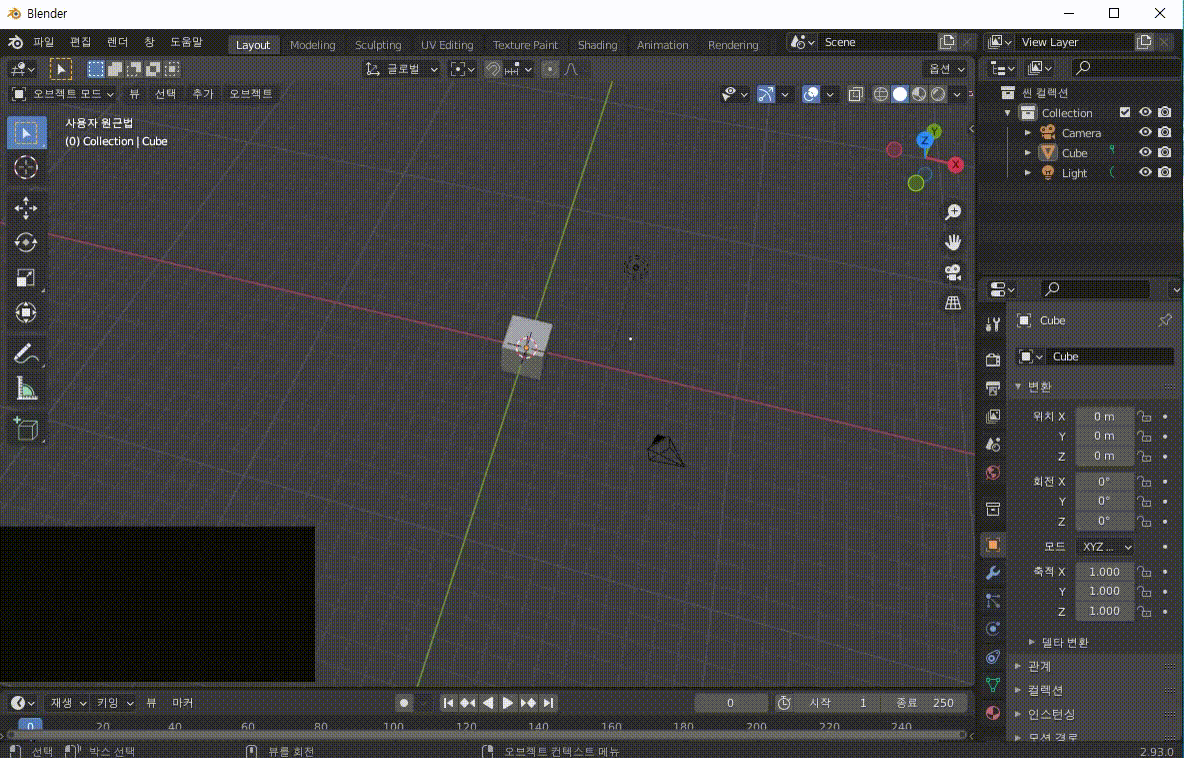Disable Cube in renders camera icon
1184x758 pixels.
pos(1165,153)
